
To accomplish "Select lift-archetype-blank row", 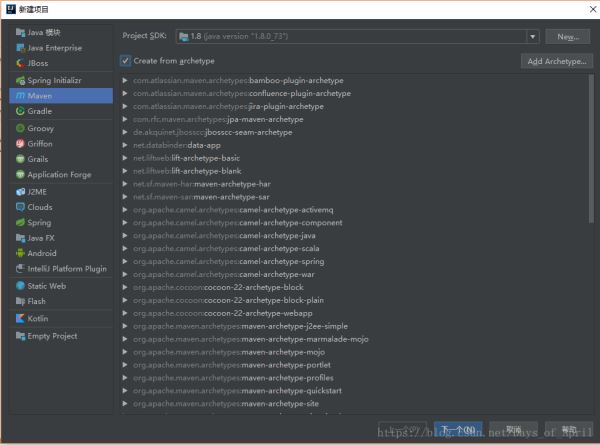I will [x=354, y=171].
